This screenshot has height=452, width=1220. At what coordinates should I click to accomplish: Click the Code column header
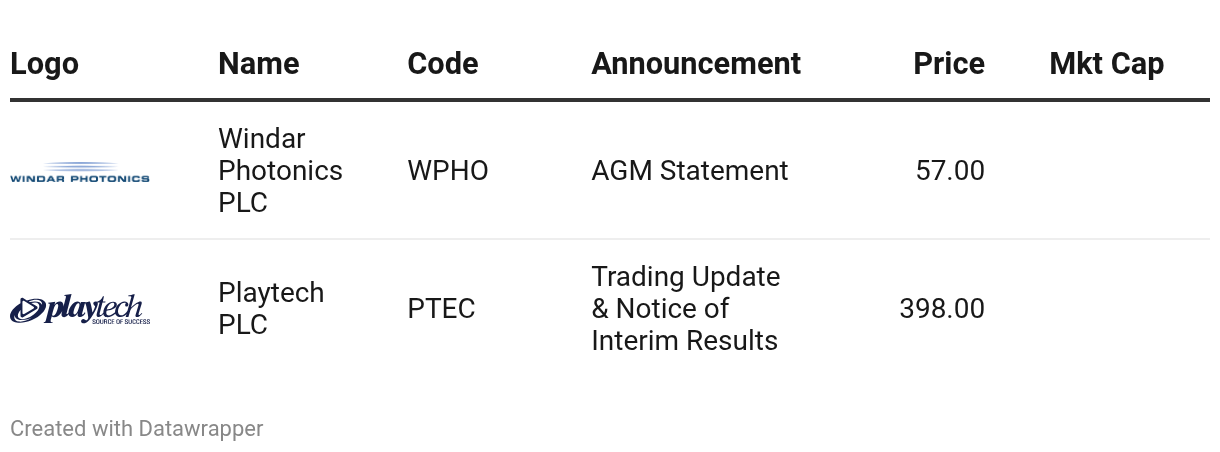[442, 64]
